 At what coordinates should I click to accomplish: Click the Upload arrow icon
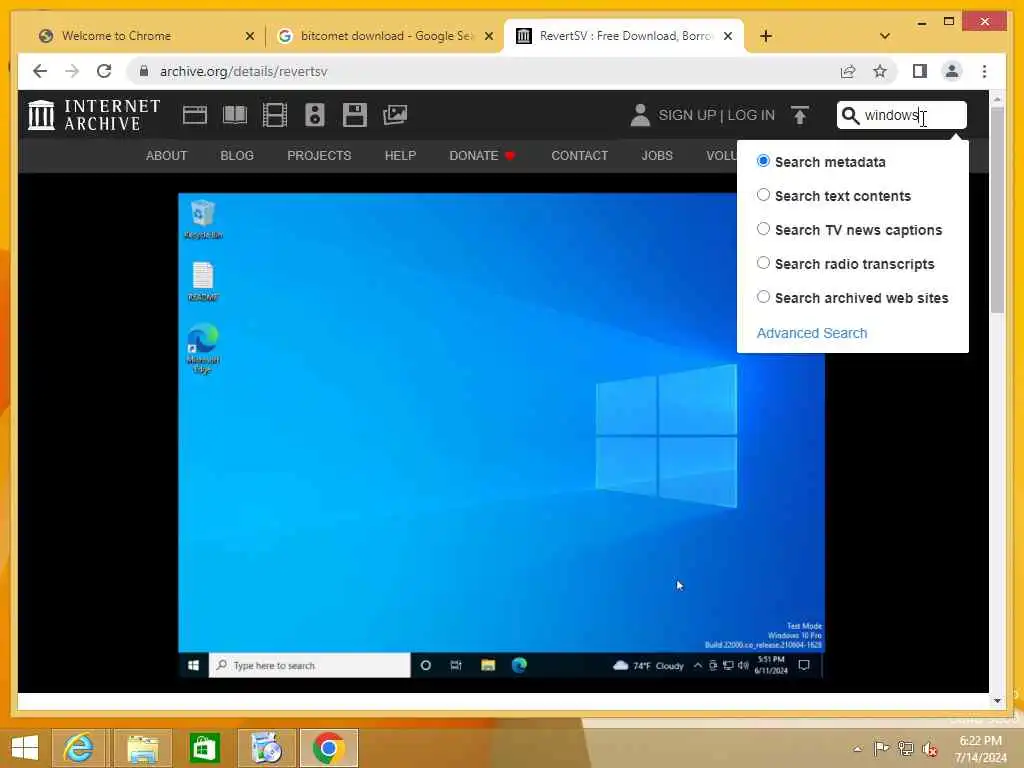pos(799,115)
